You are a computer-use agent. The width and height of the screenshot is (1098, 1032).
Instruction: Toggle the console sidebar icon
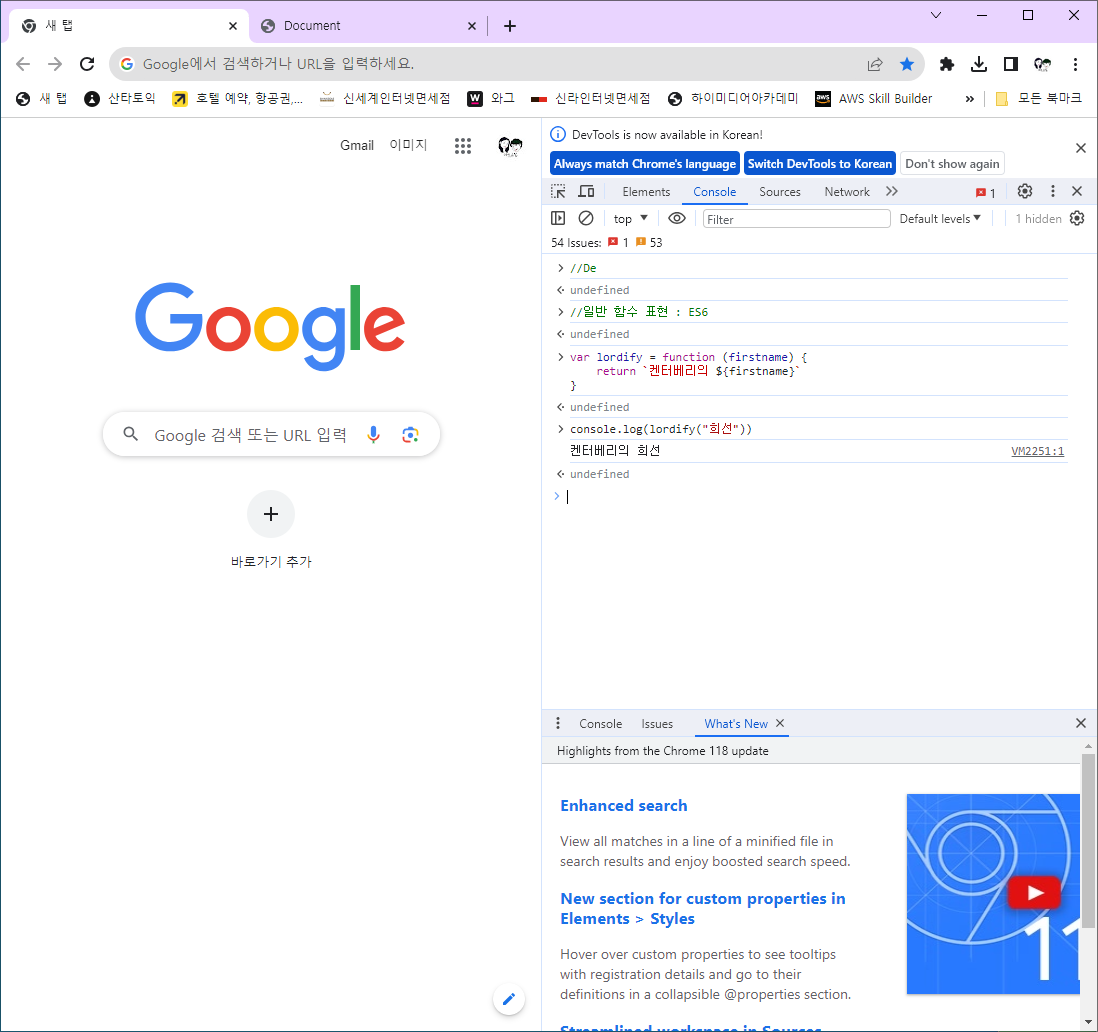pyautogui.click(x=558, y=218)
